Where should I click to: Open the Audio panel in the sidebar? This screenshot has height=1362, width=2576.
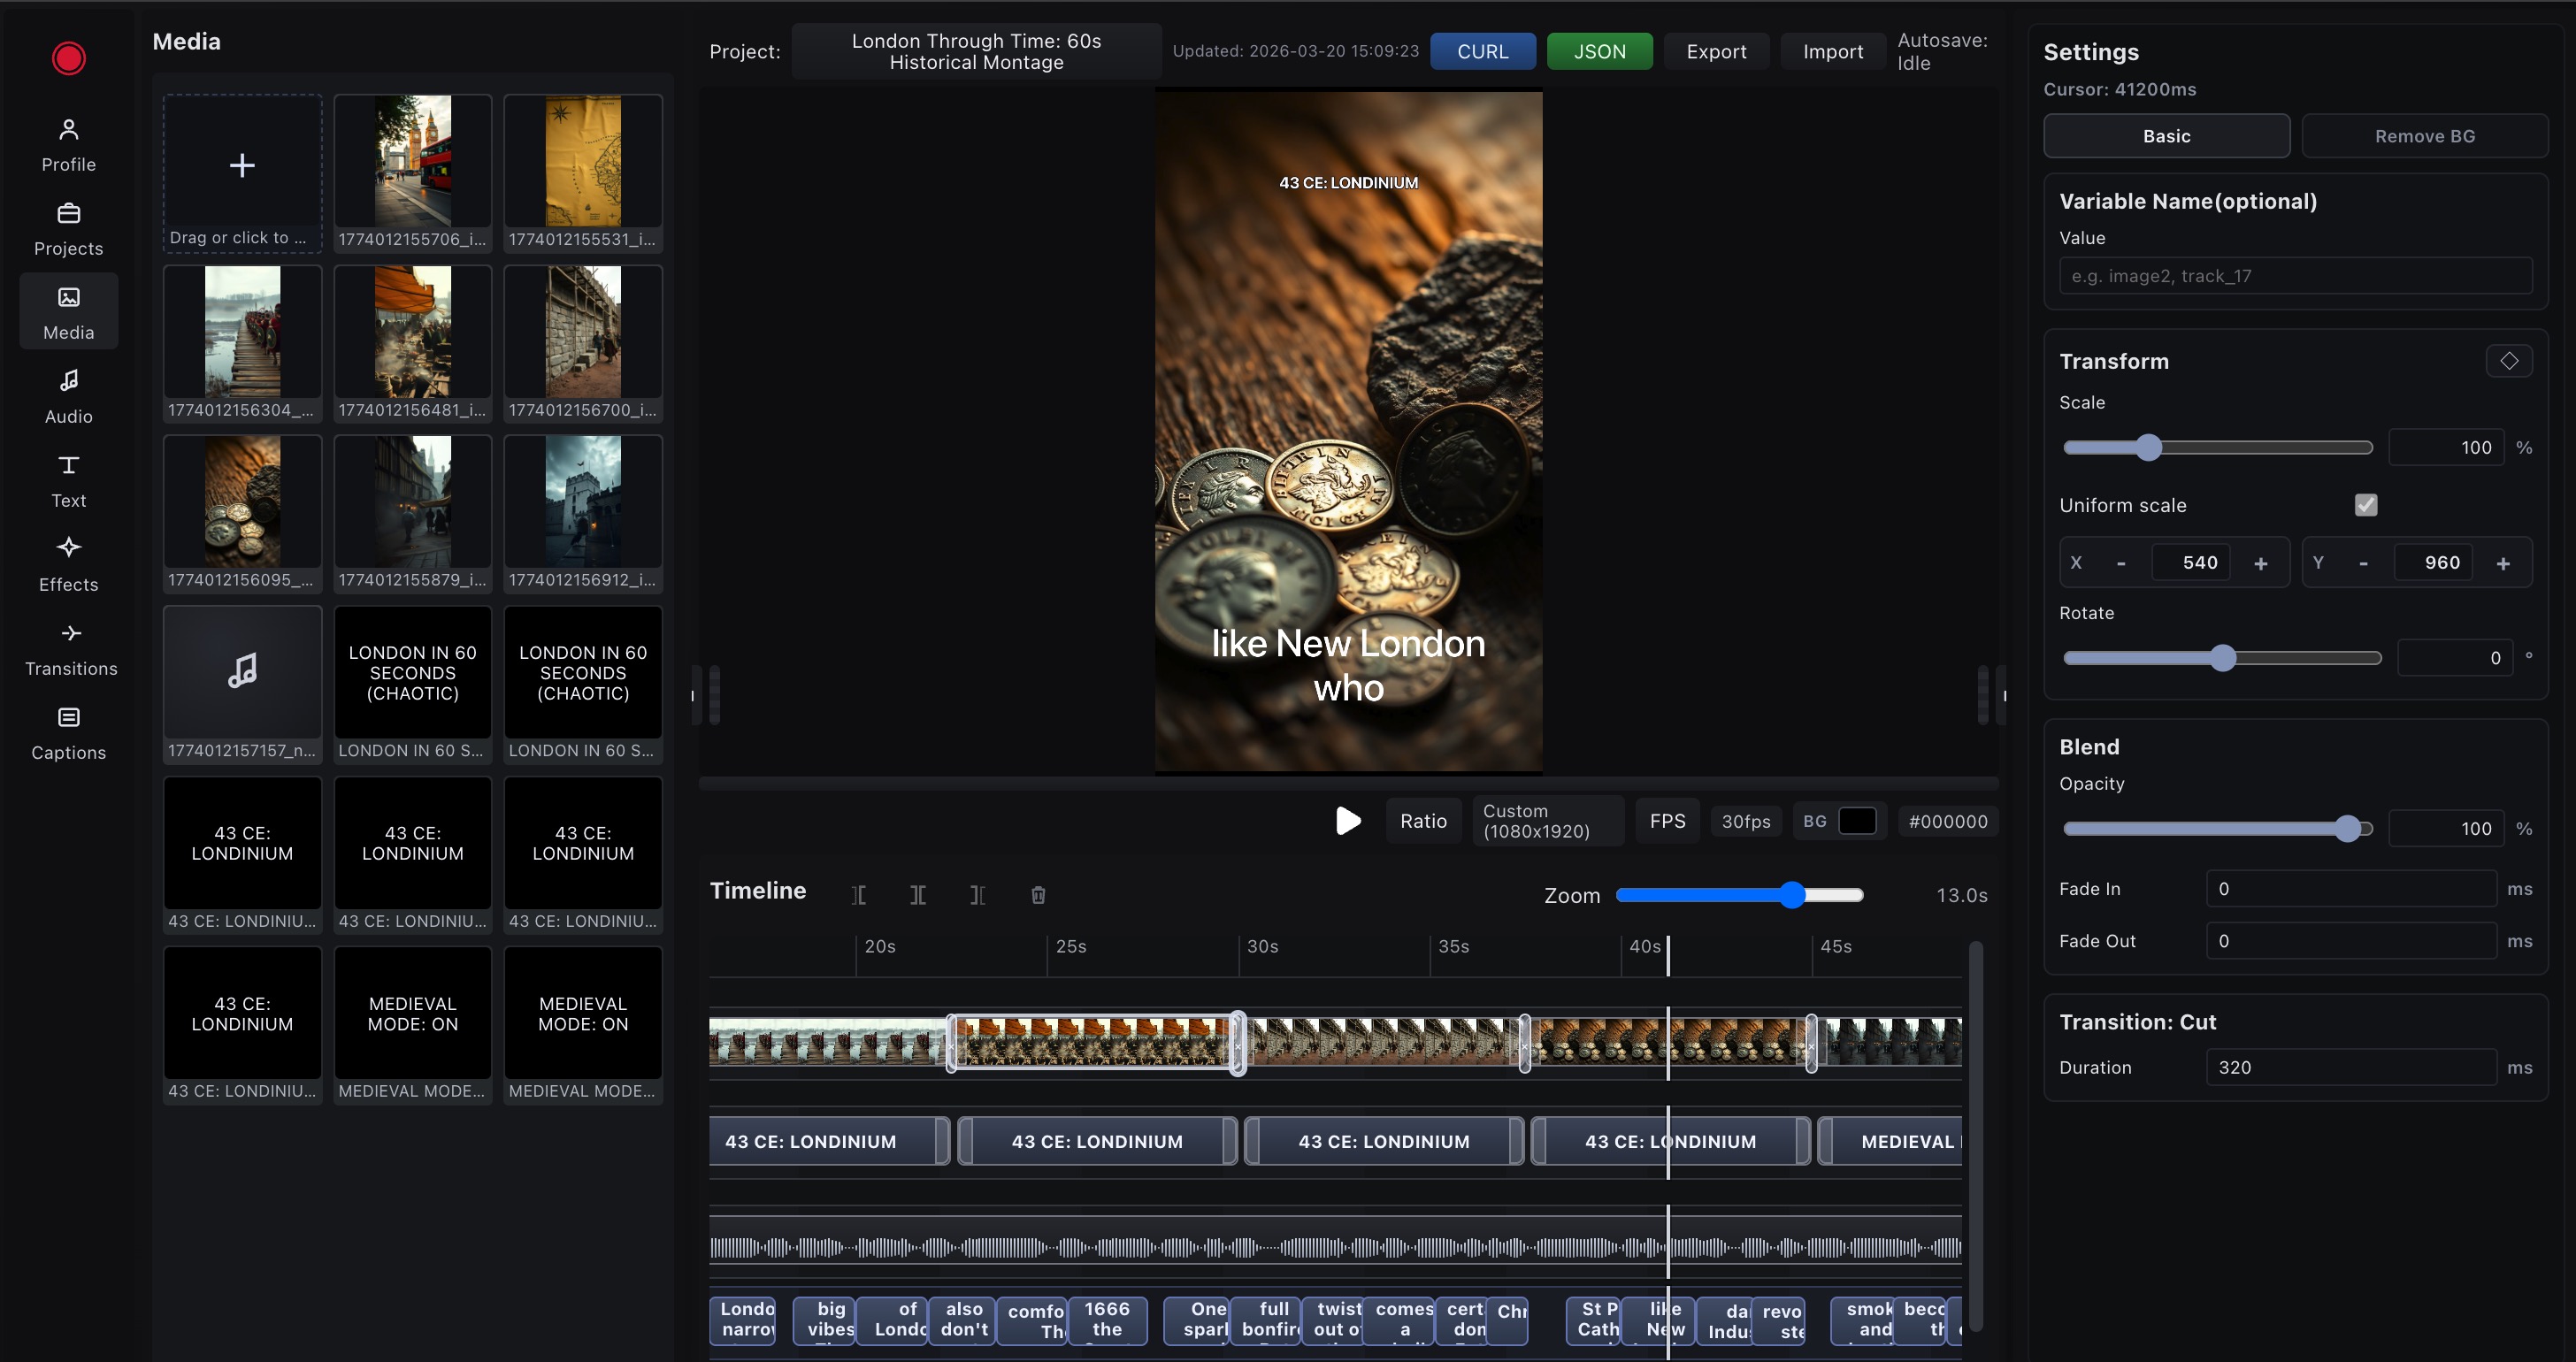[68, 395]
